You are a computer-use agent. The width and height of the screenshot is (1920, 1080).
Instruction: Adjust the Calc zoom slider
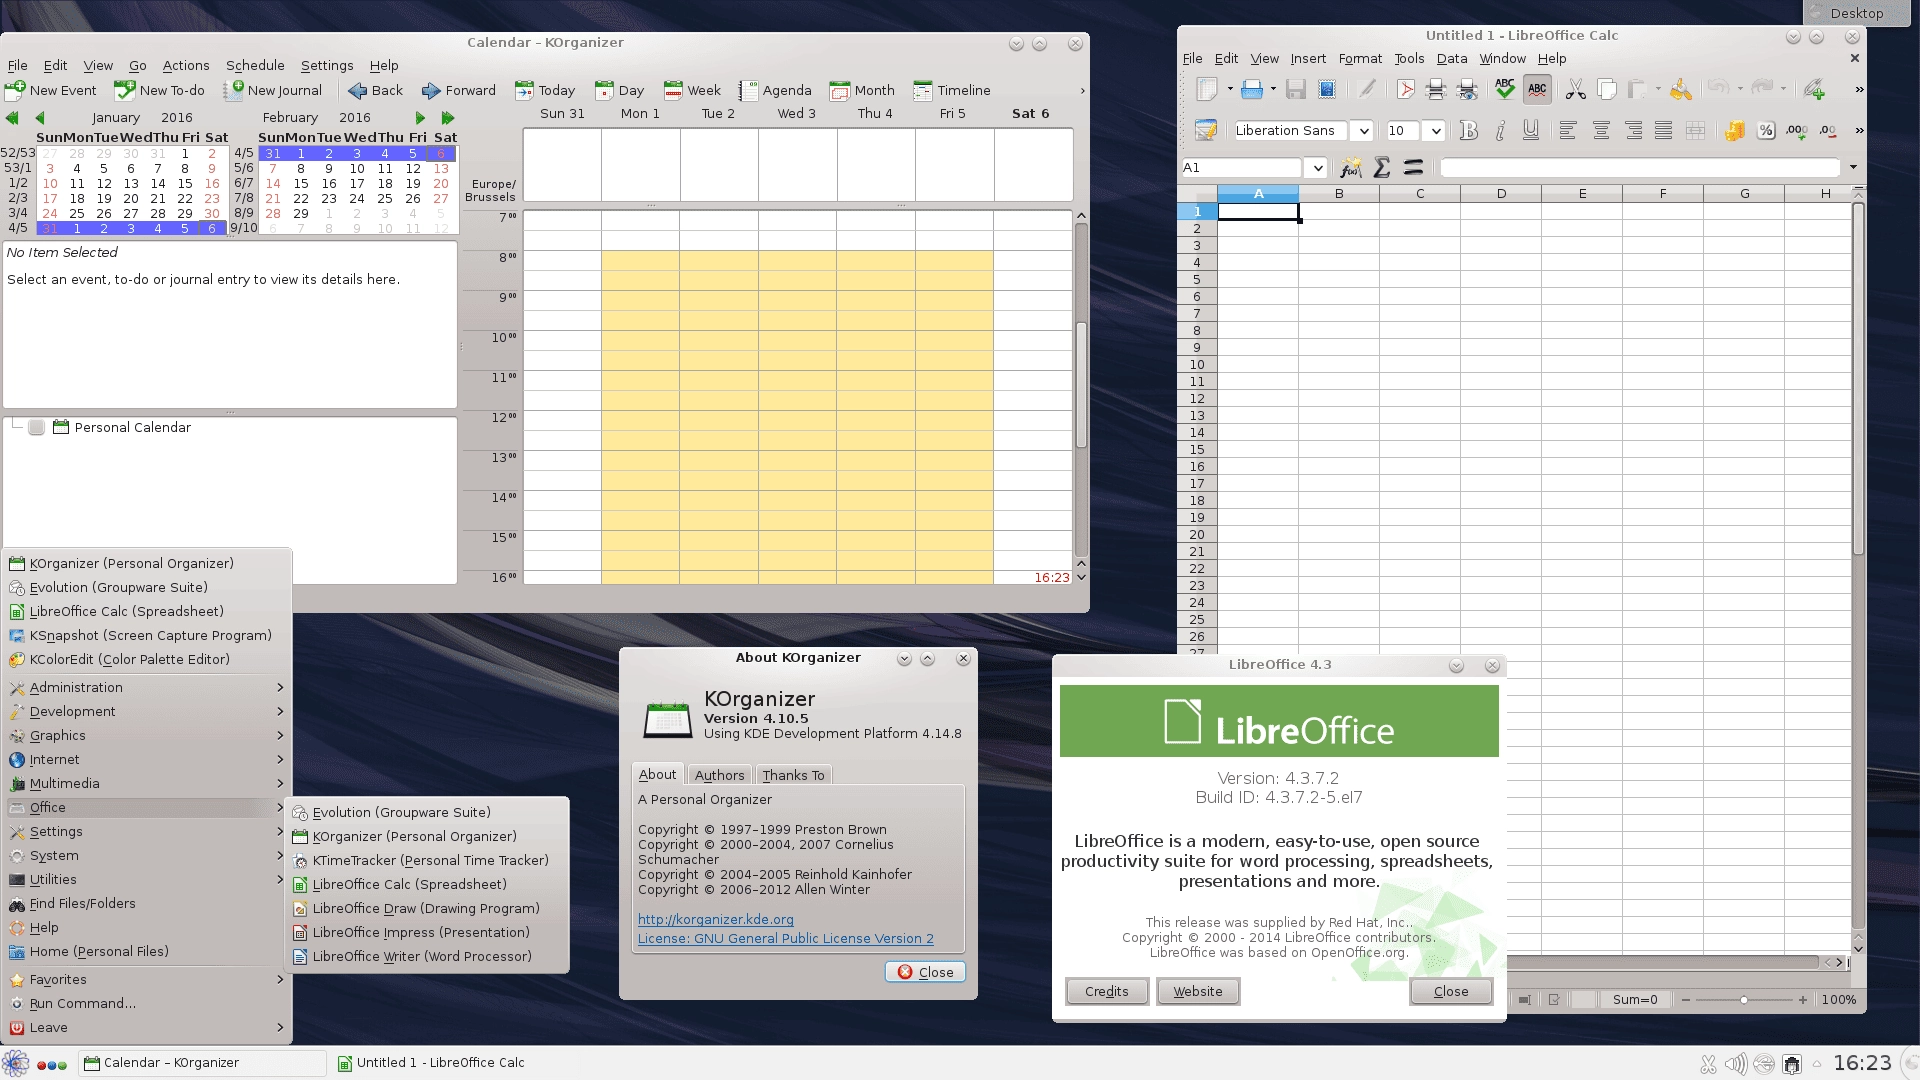[x=1744, y=1000]
